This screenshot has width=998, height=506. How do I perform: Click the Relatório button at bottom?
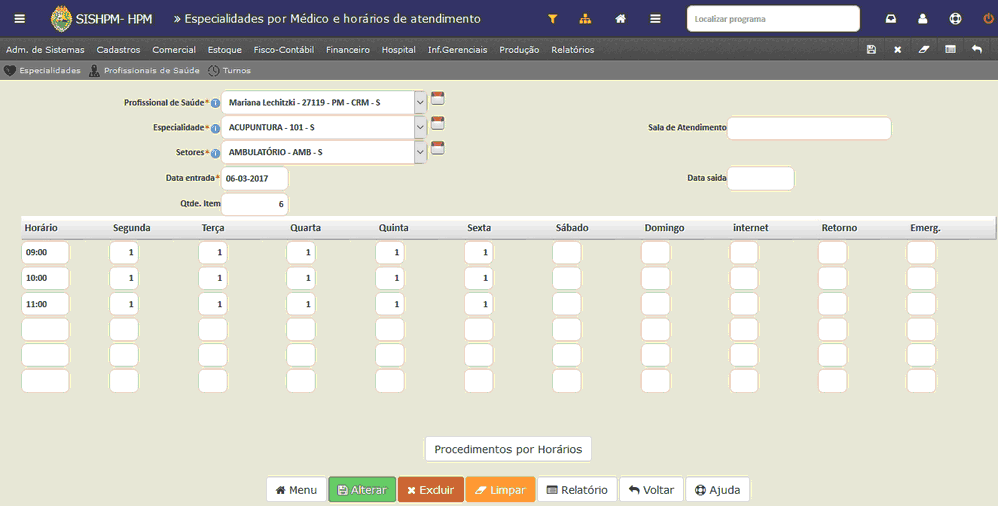[x=577, y=489]
